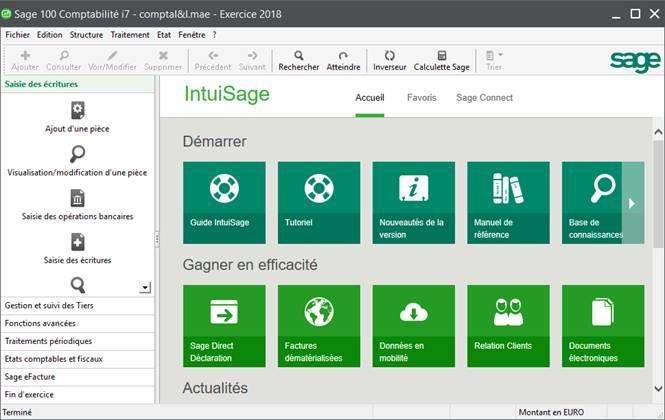Viewport: 665px width, 420px height.
Task: Open the Traitement menu
Action: coord(130,35)
